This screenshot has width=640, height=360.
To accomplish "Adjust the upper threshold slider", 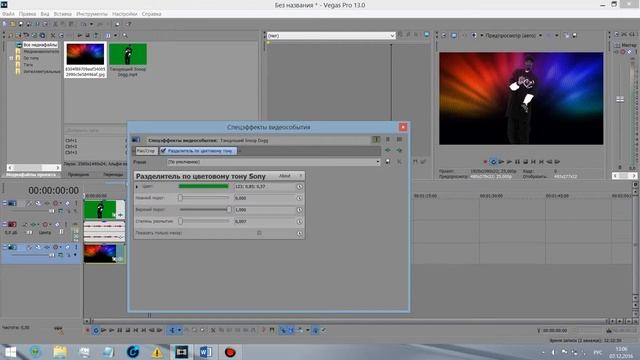I will (204, 209).
